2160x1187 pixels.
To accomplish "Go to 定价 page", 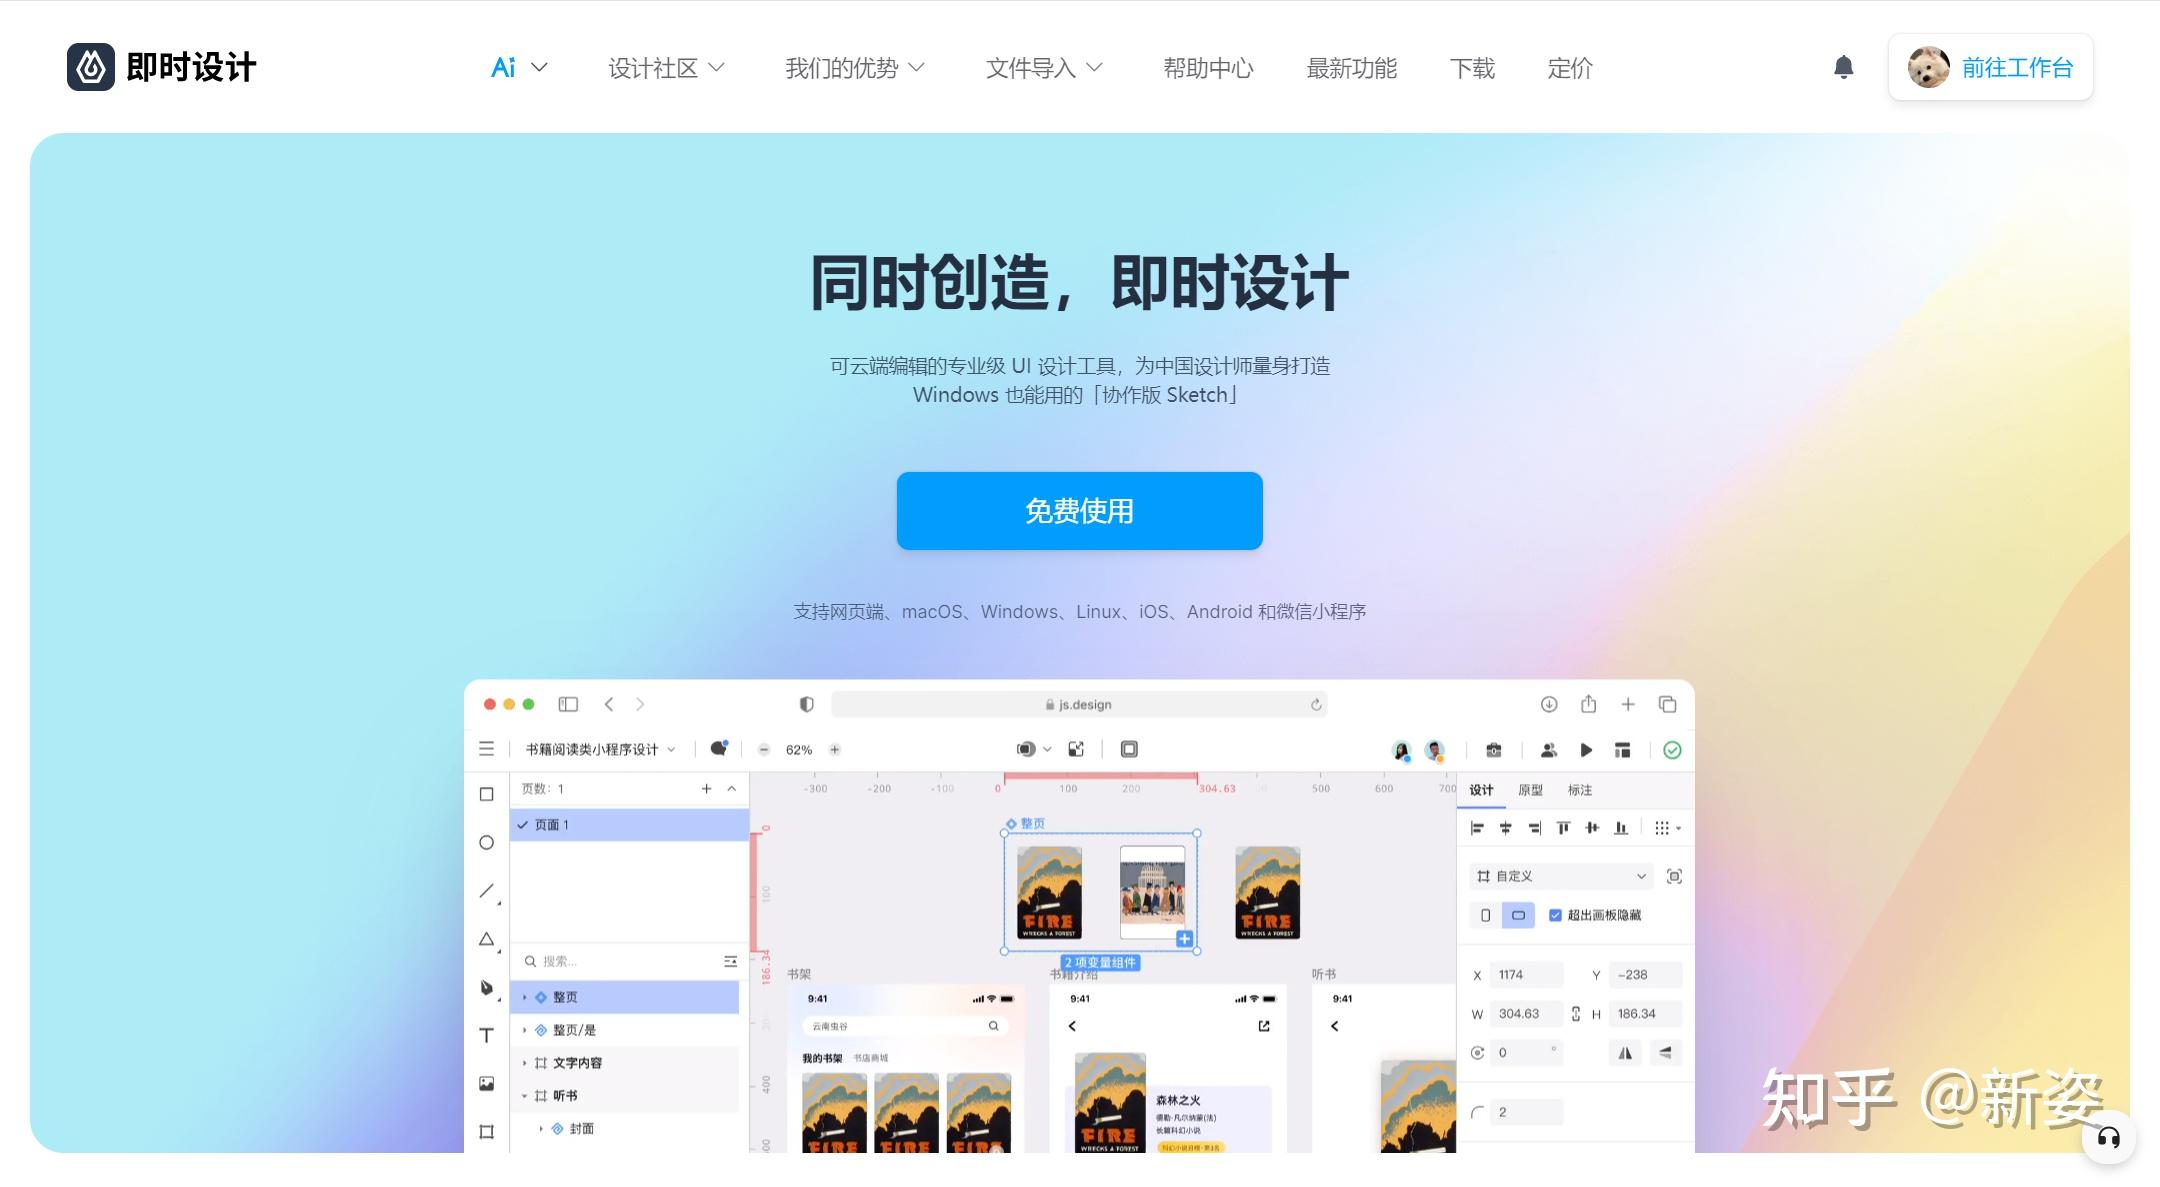I will point(1570,68).
